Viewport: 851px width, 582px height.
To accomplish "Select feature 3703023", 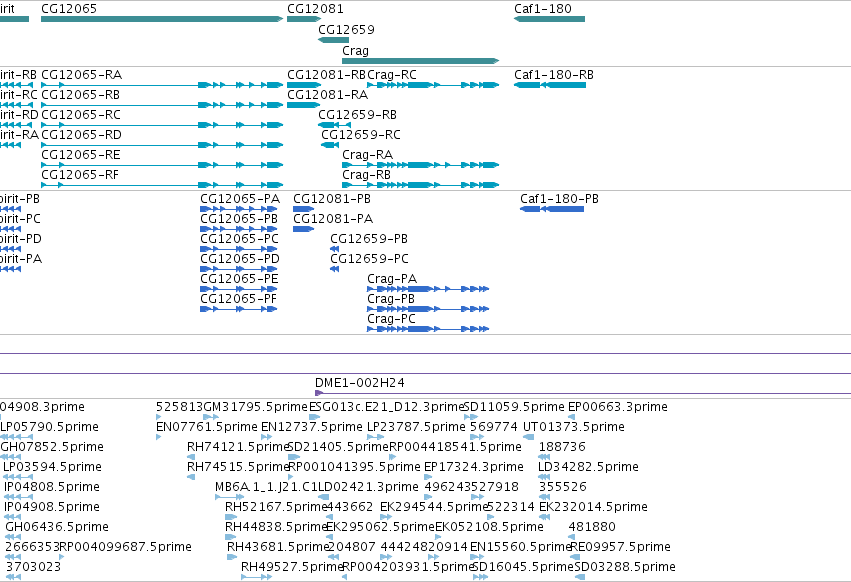I will point(33,567).
